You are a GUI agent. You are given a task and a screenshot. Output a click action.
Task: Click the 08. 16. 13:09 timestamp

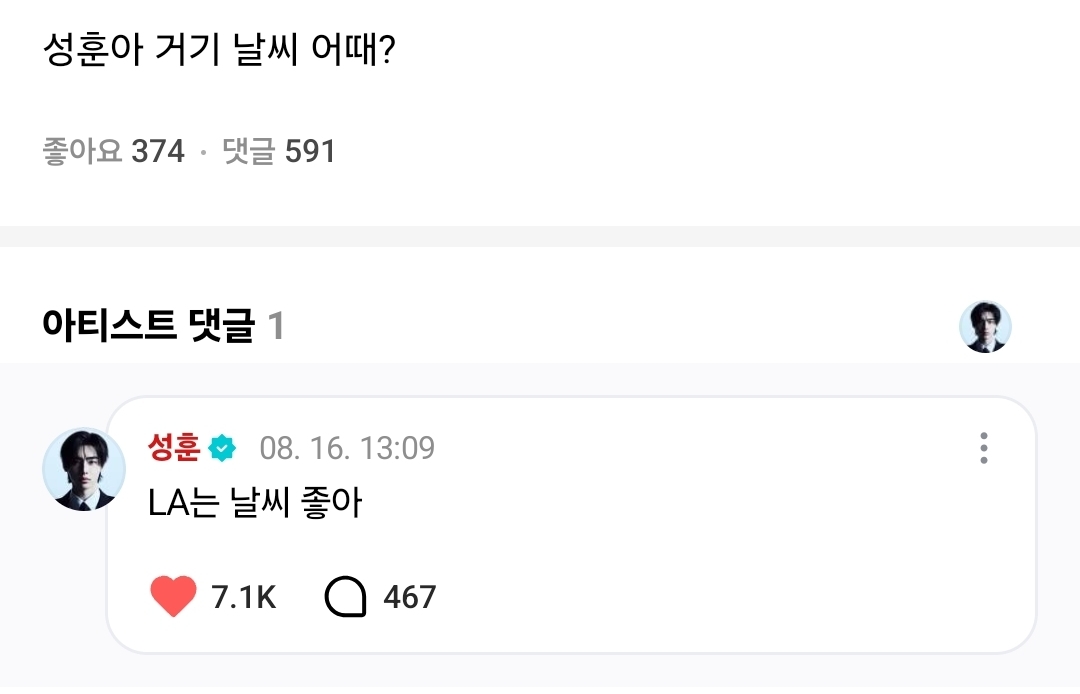pyautogui.click(x=347, y=448)
